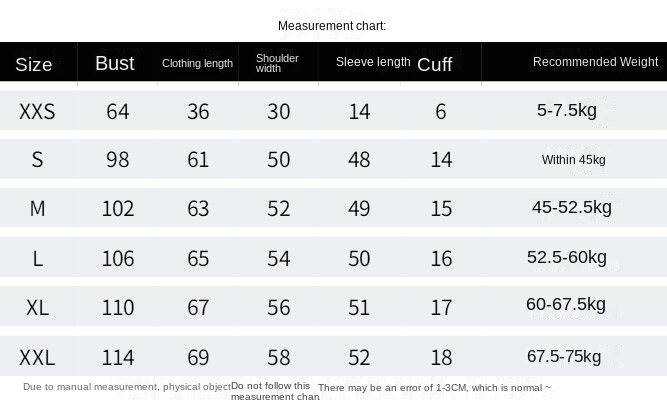Select the XXS size row label
The height and width of the screenshot is (405, 667).
[37, 111]
